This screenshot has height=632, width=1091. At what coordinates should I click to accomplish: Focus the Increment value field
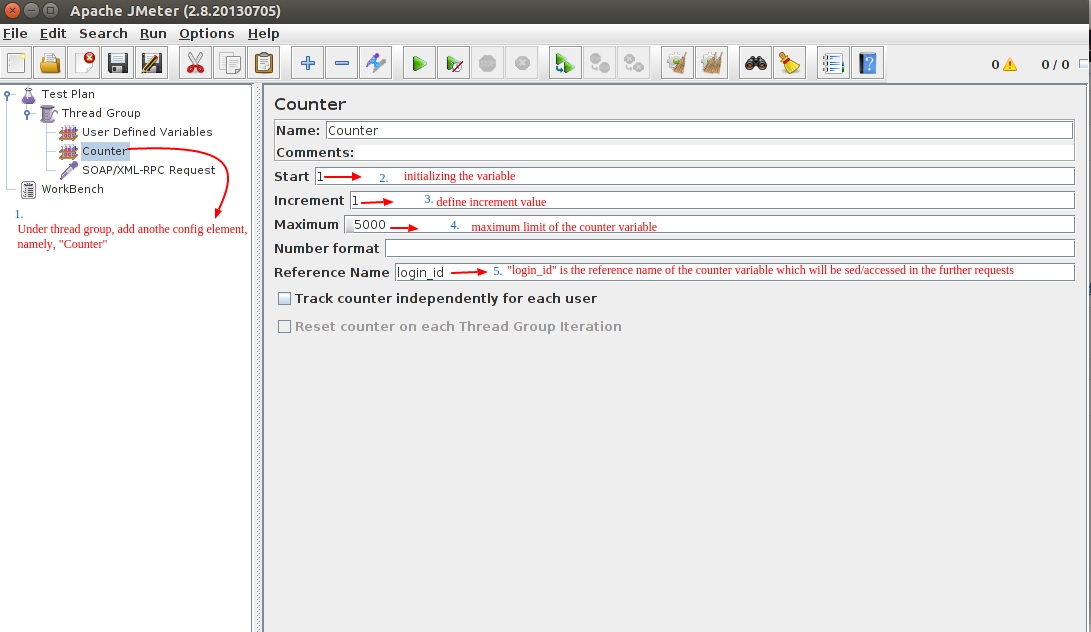pyautogui.click(x=712, y=200)
